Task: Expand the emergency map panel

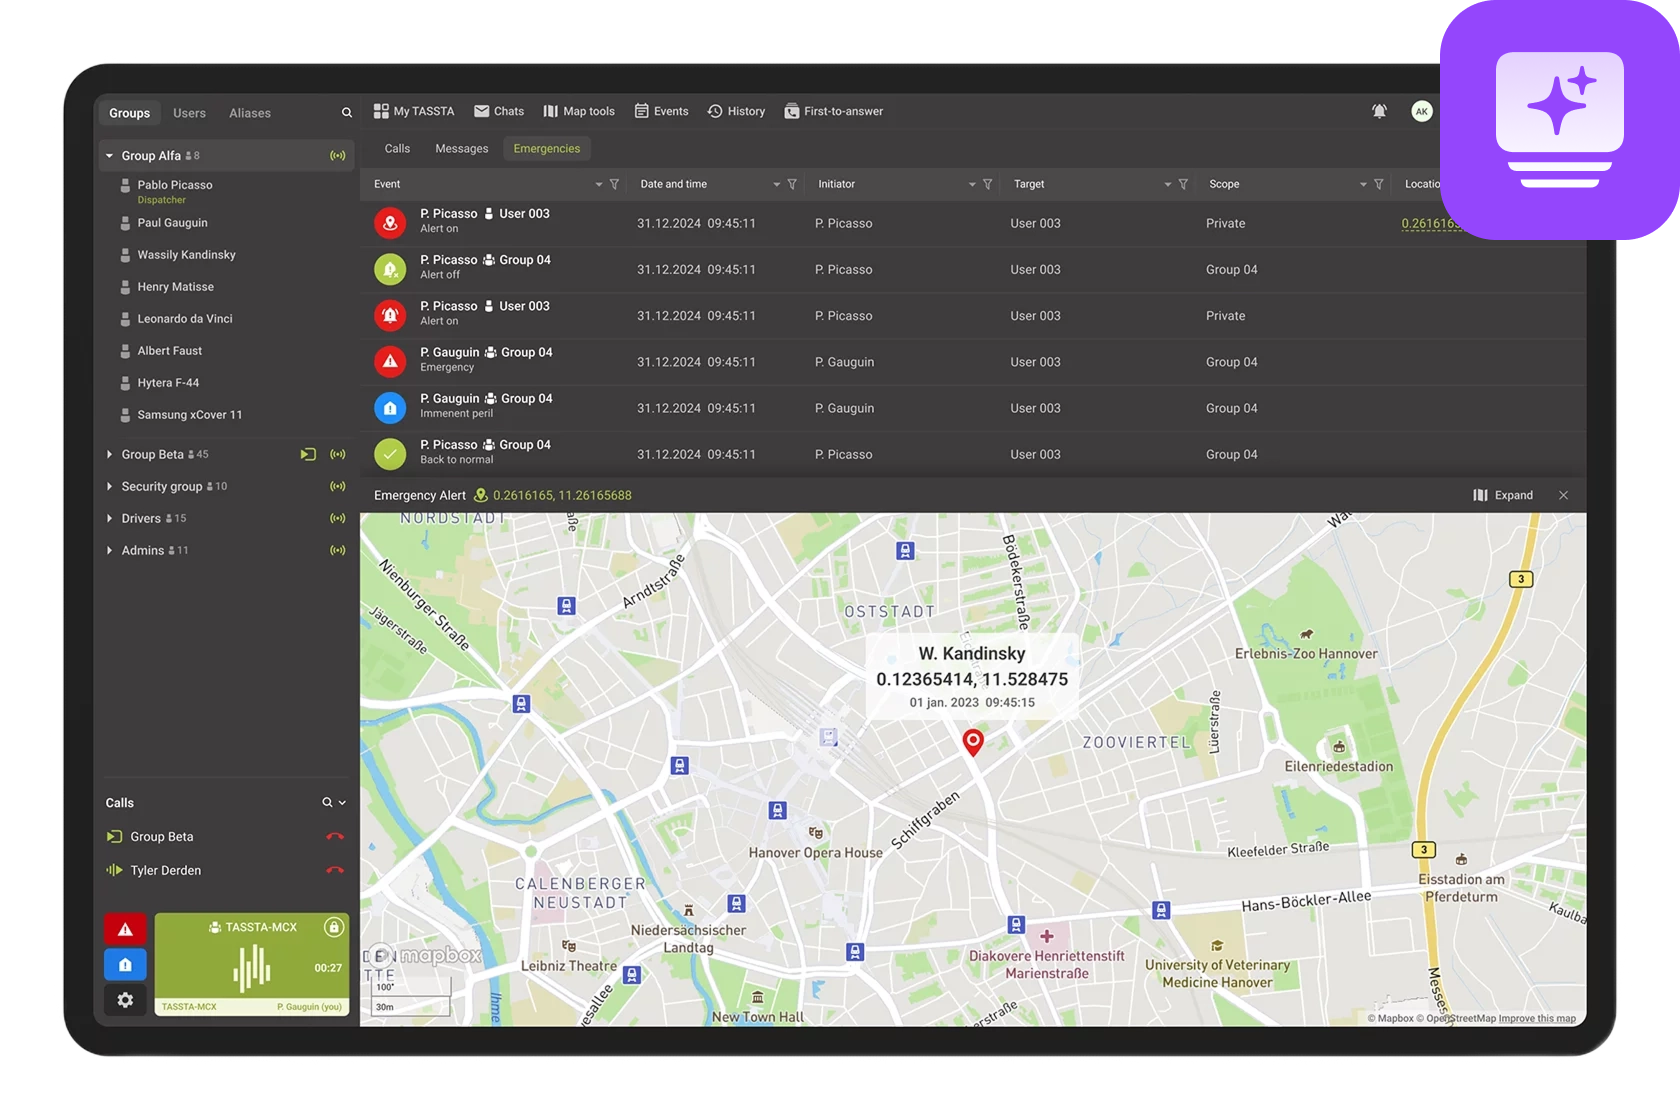Action: pyautogui.click(x=1503, y=495)
